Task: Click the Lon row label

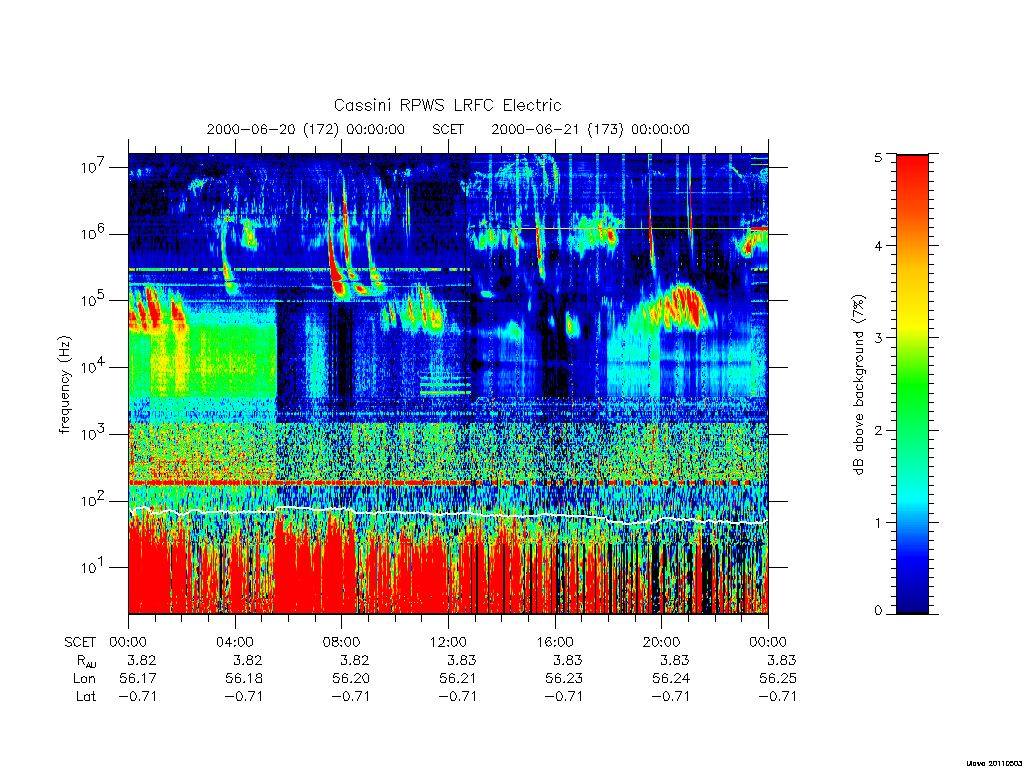Action: pos(84,679)
